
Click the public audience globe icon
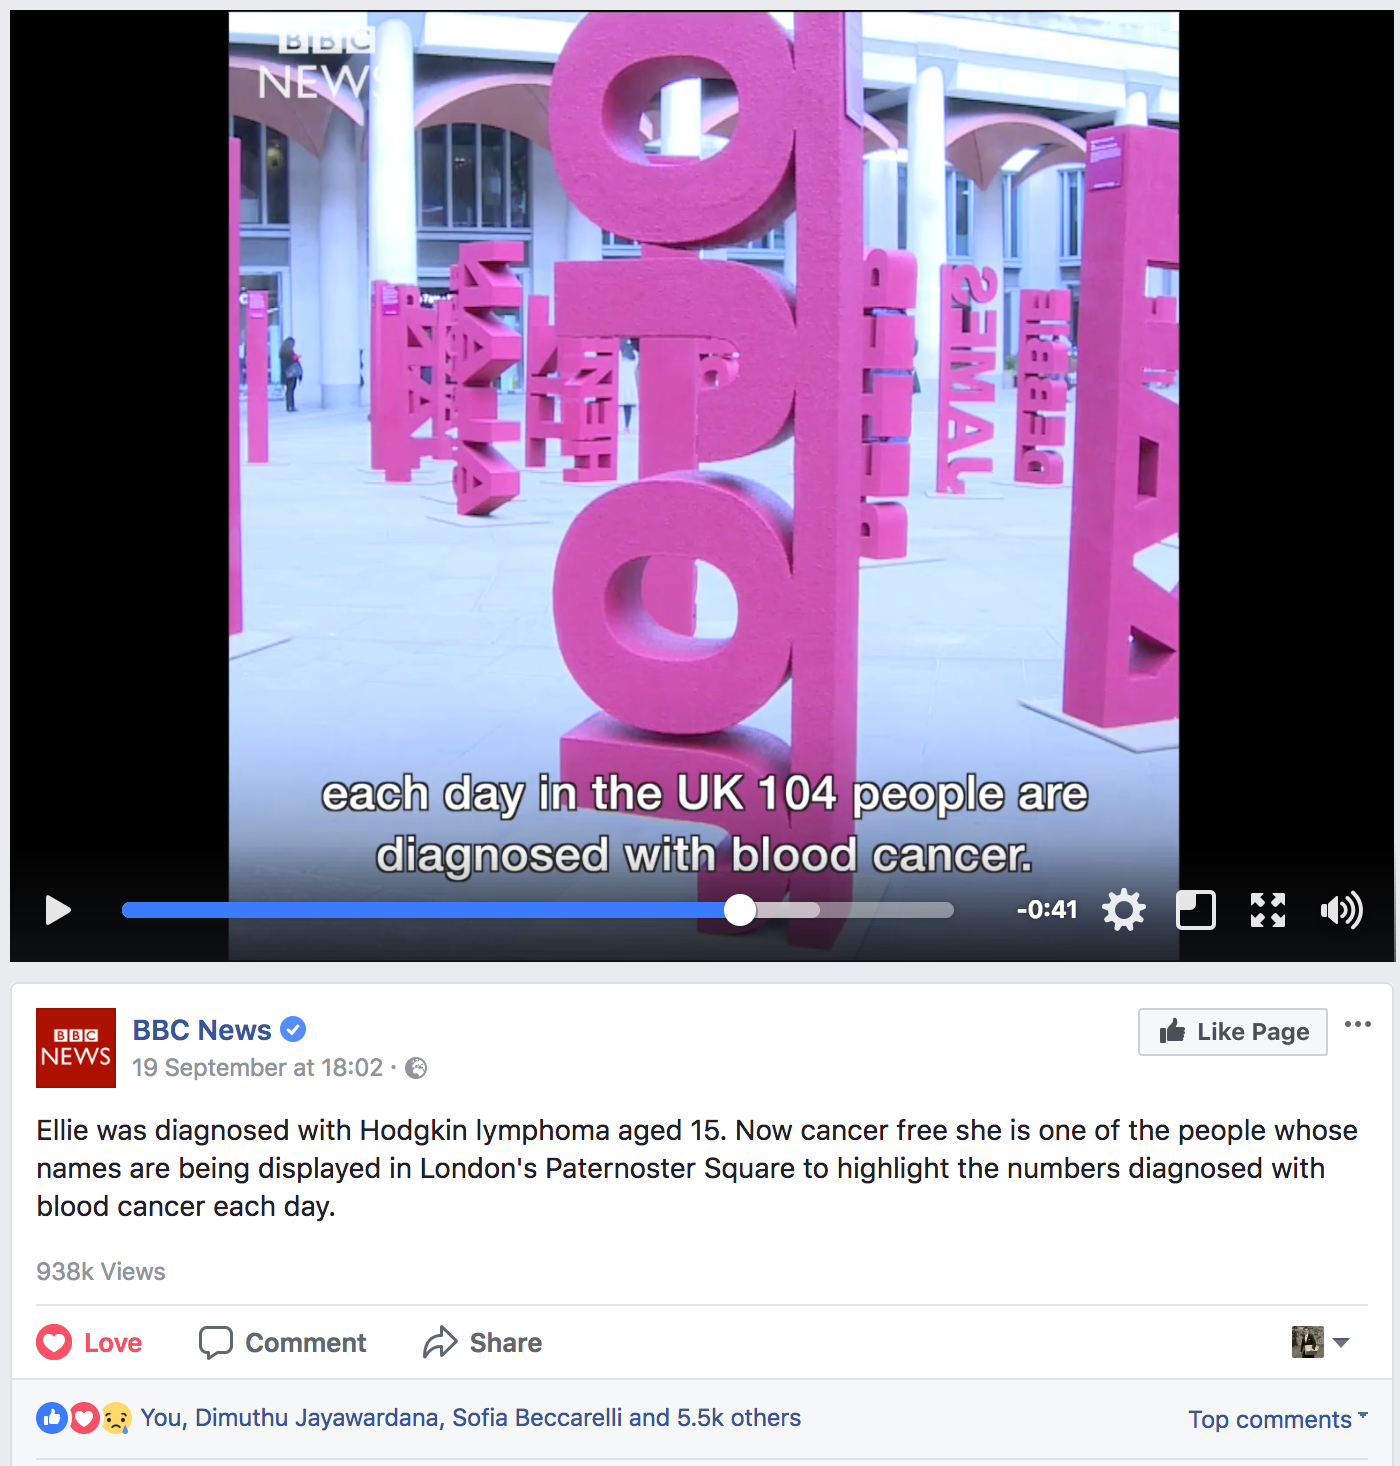click(x=416, y=1068)
